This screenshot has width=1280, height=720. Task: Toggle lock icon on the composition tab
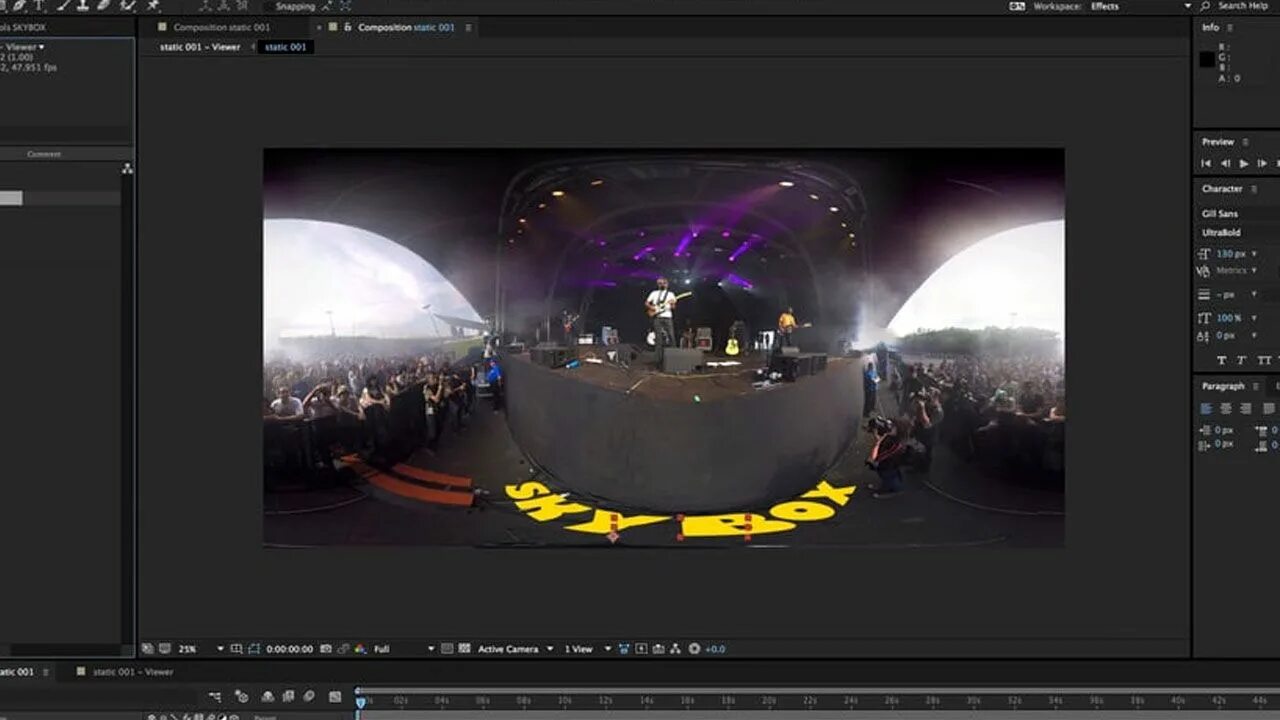click(348, 27)
